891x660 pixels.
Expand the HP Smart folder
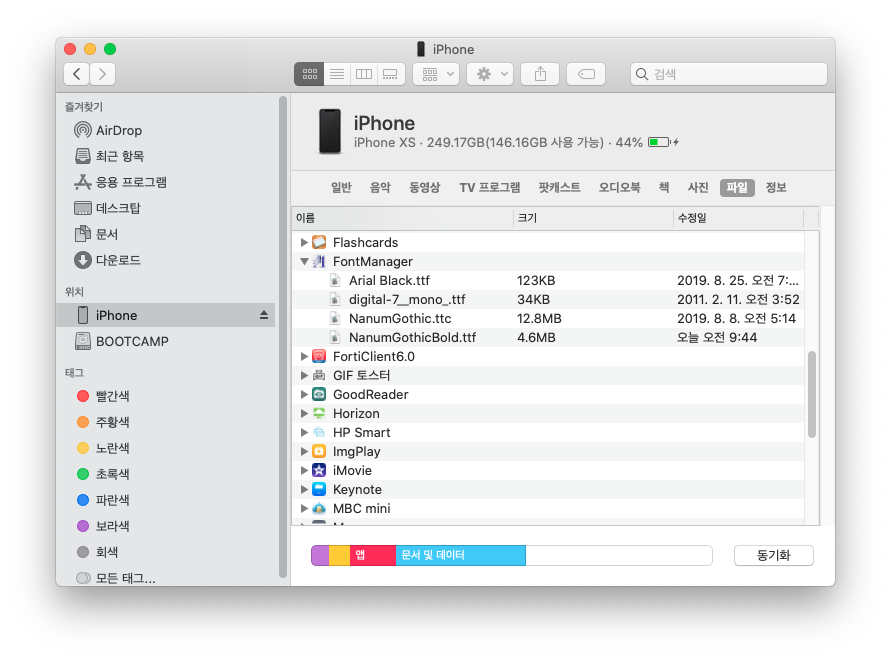click(x=304, y=433)
